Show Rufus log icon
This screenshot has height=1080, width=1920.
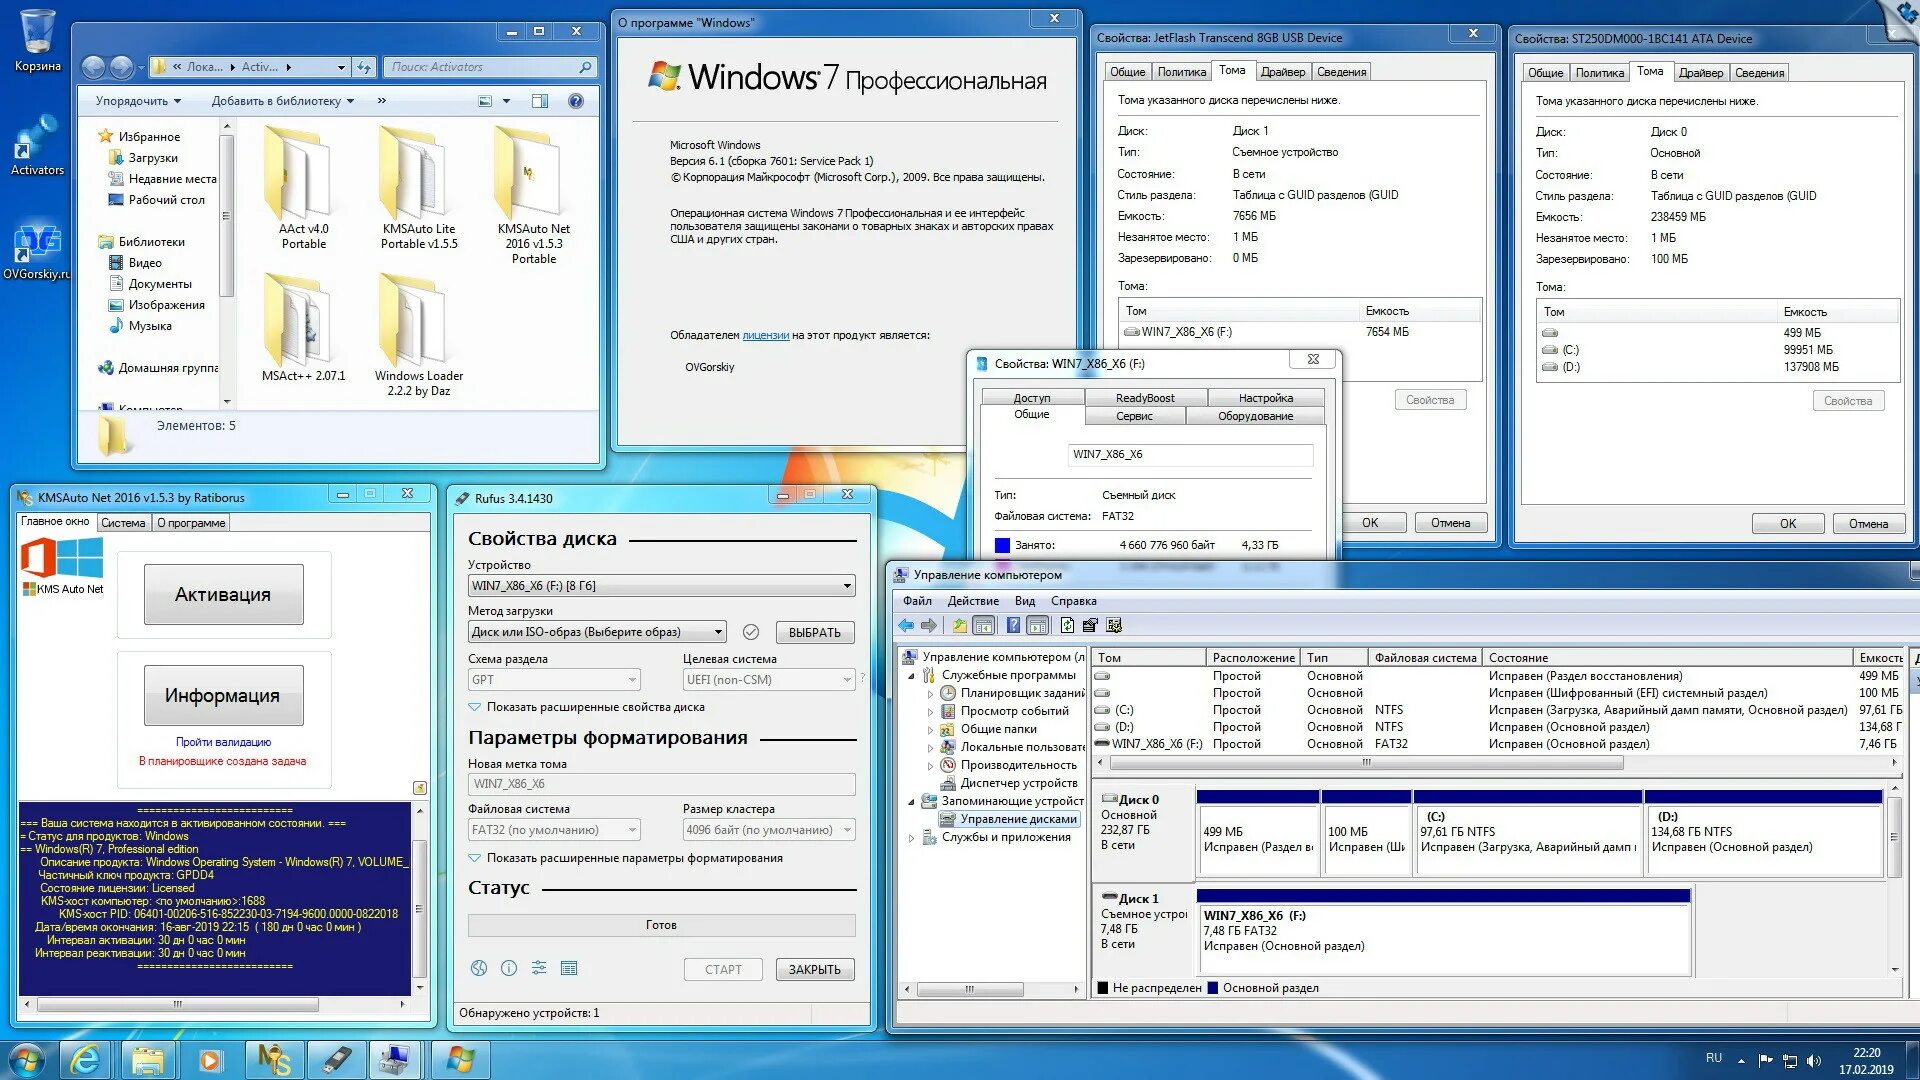pyautogui.click(x=570, y=968)
